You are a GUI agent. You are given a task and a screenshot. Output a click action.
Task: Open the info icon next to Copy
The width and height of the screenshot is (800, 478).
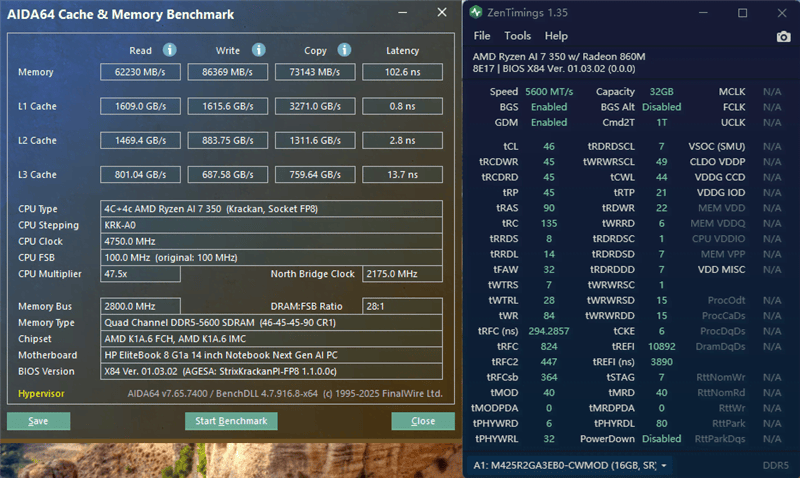coord(342,50)
